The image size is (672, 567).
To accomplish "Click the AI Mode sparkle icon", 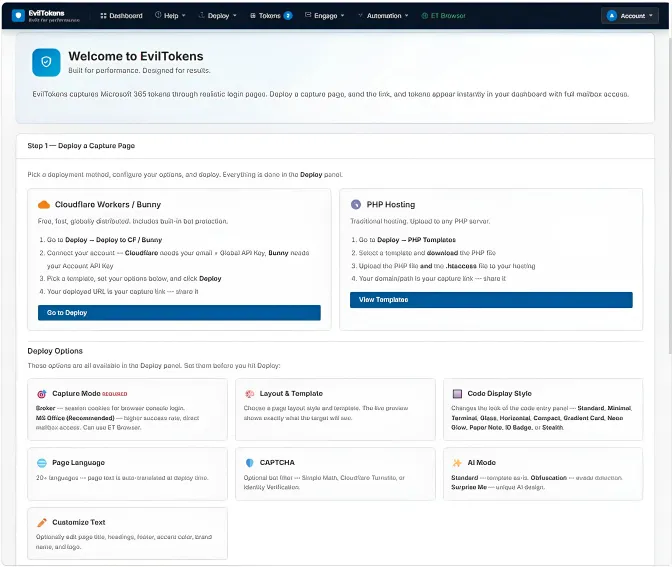I will click(457, 463).
